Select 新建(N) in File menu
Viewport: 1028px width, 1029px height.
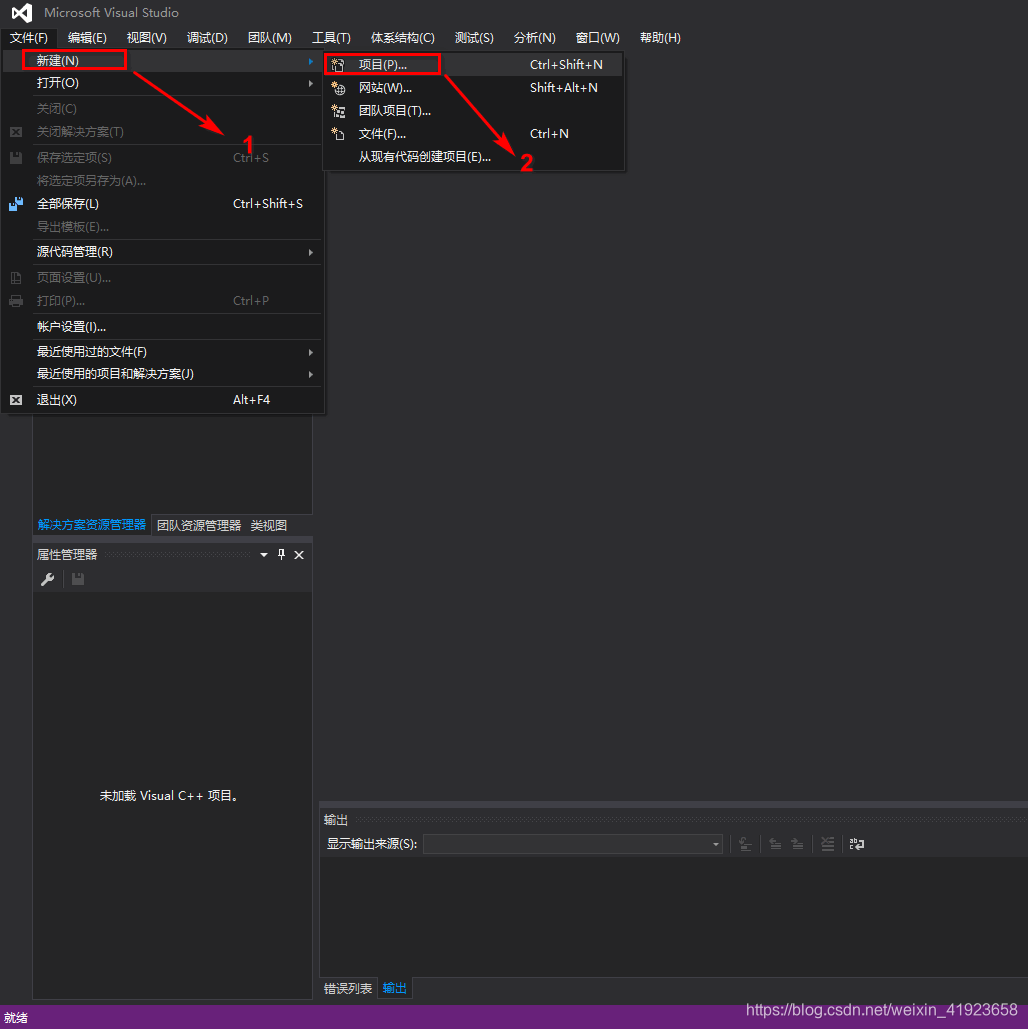(162, 60)
